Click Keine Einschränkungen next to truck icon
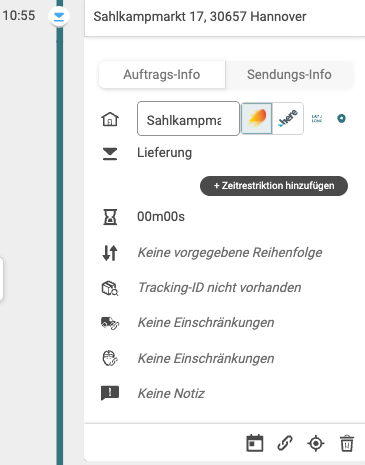365x465 pixels. click(x=206, y=323)
